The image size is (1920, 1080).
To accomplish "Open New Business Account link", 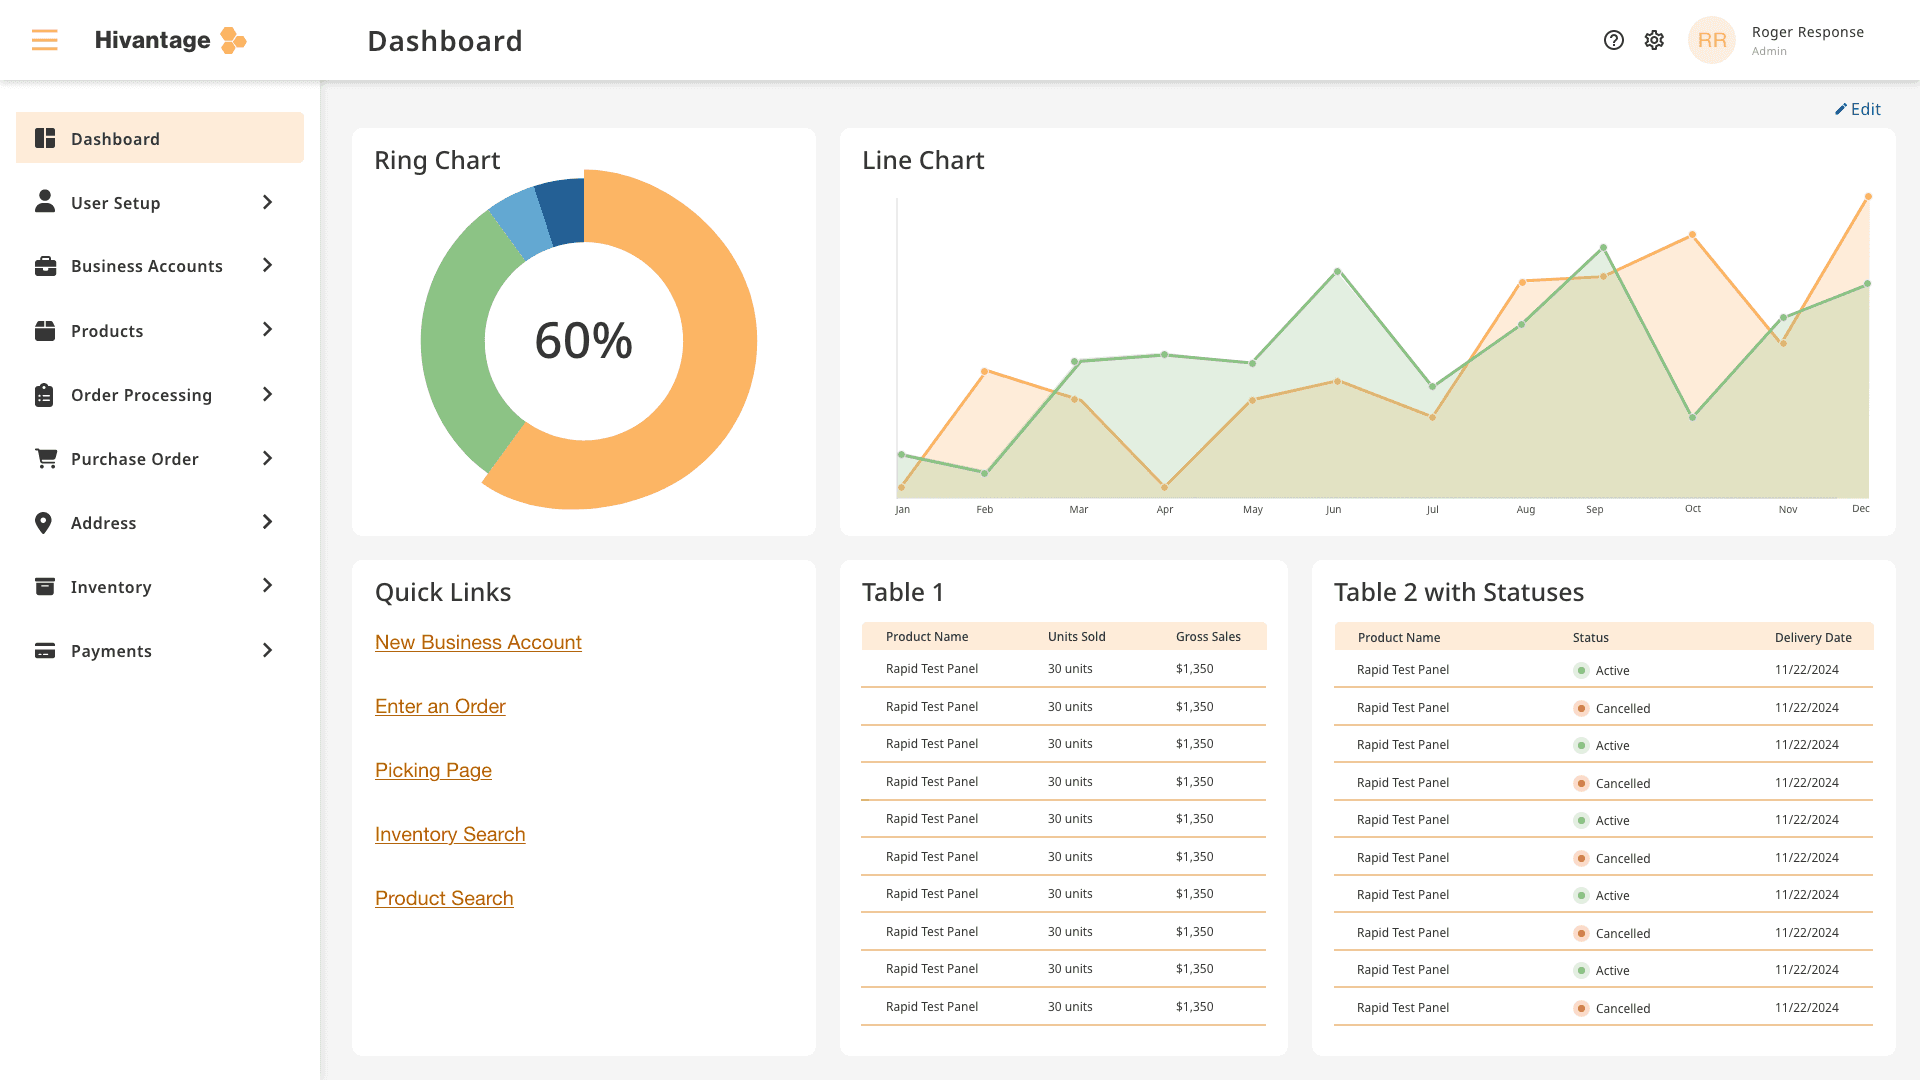I will coord(478,642).
